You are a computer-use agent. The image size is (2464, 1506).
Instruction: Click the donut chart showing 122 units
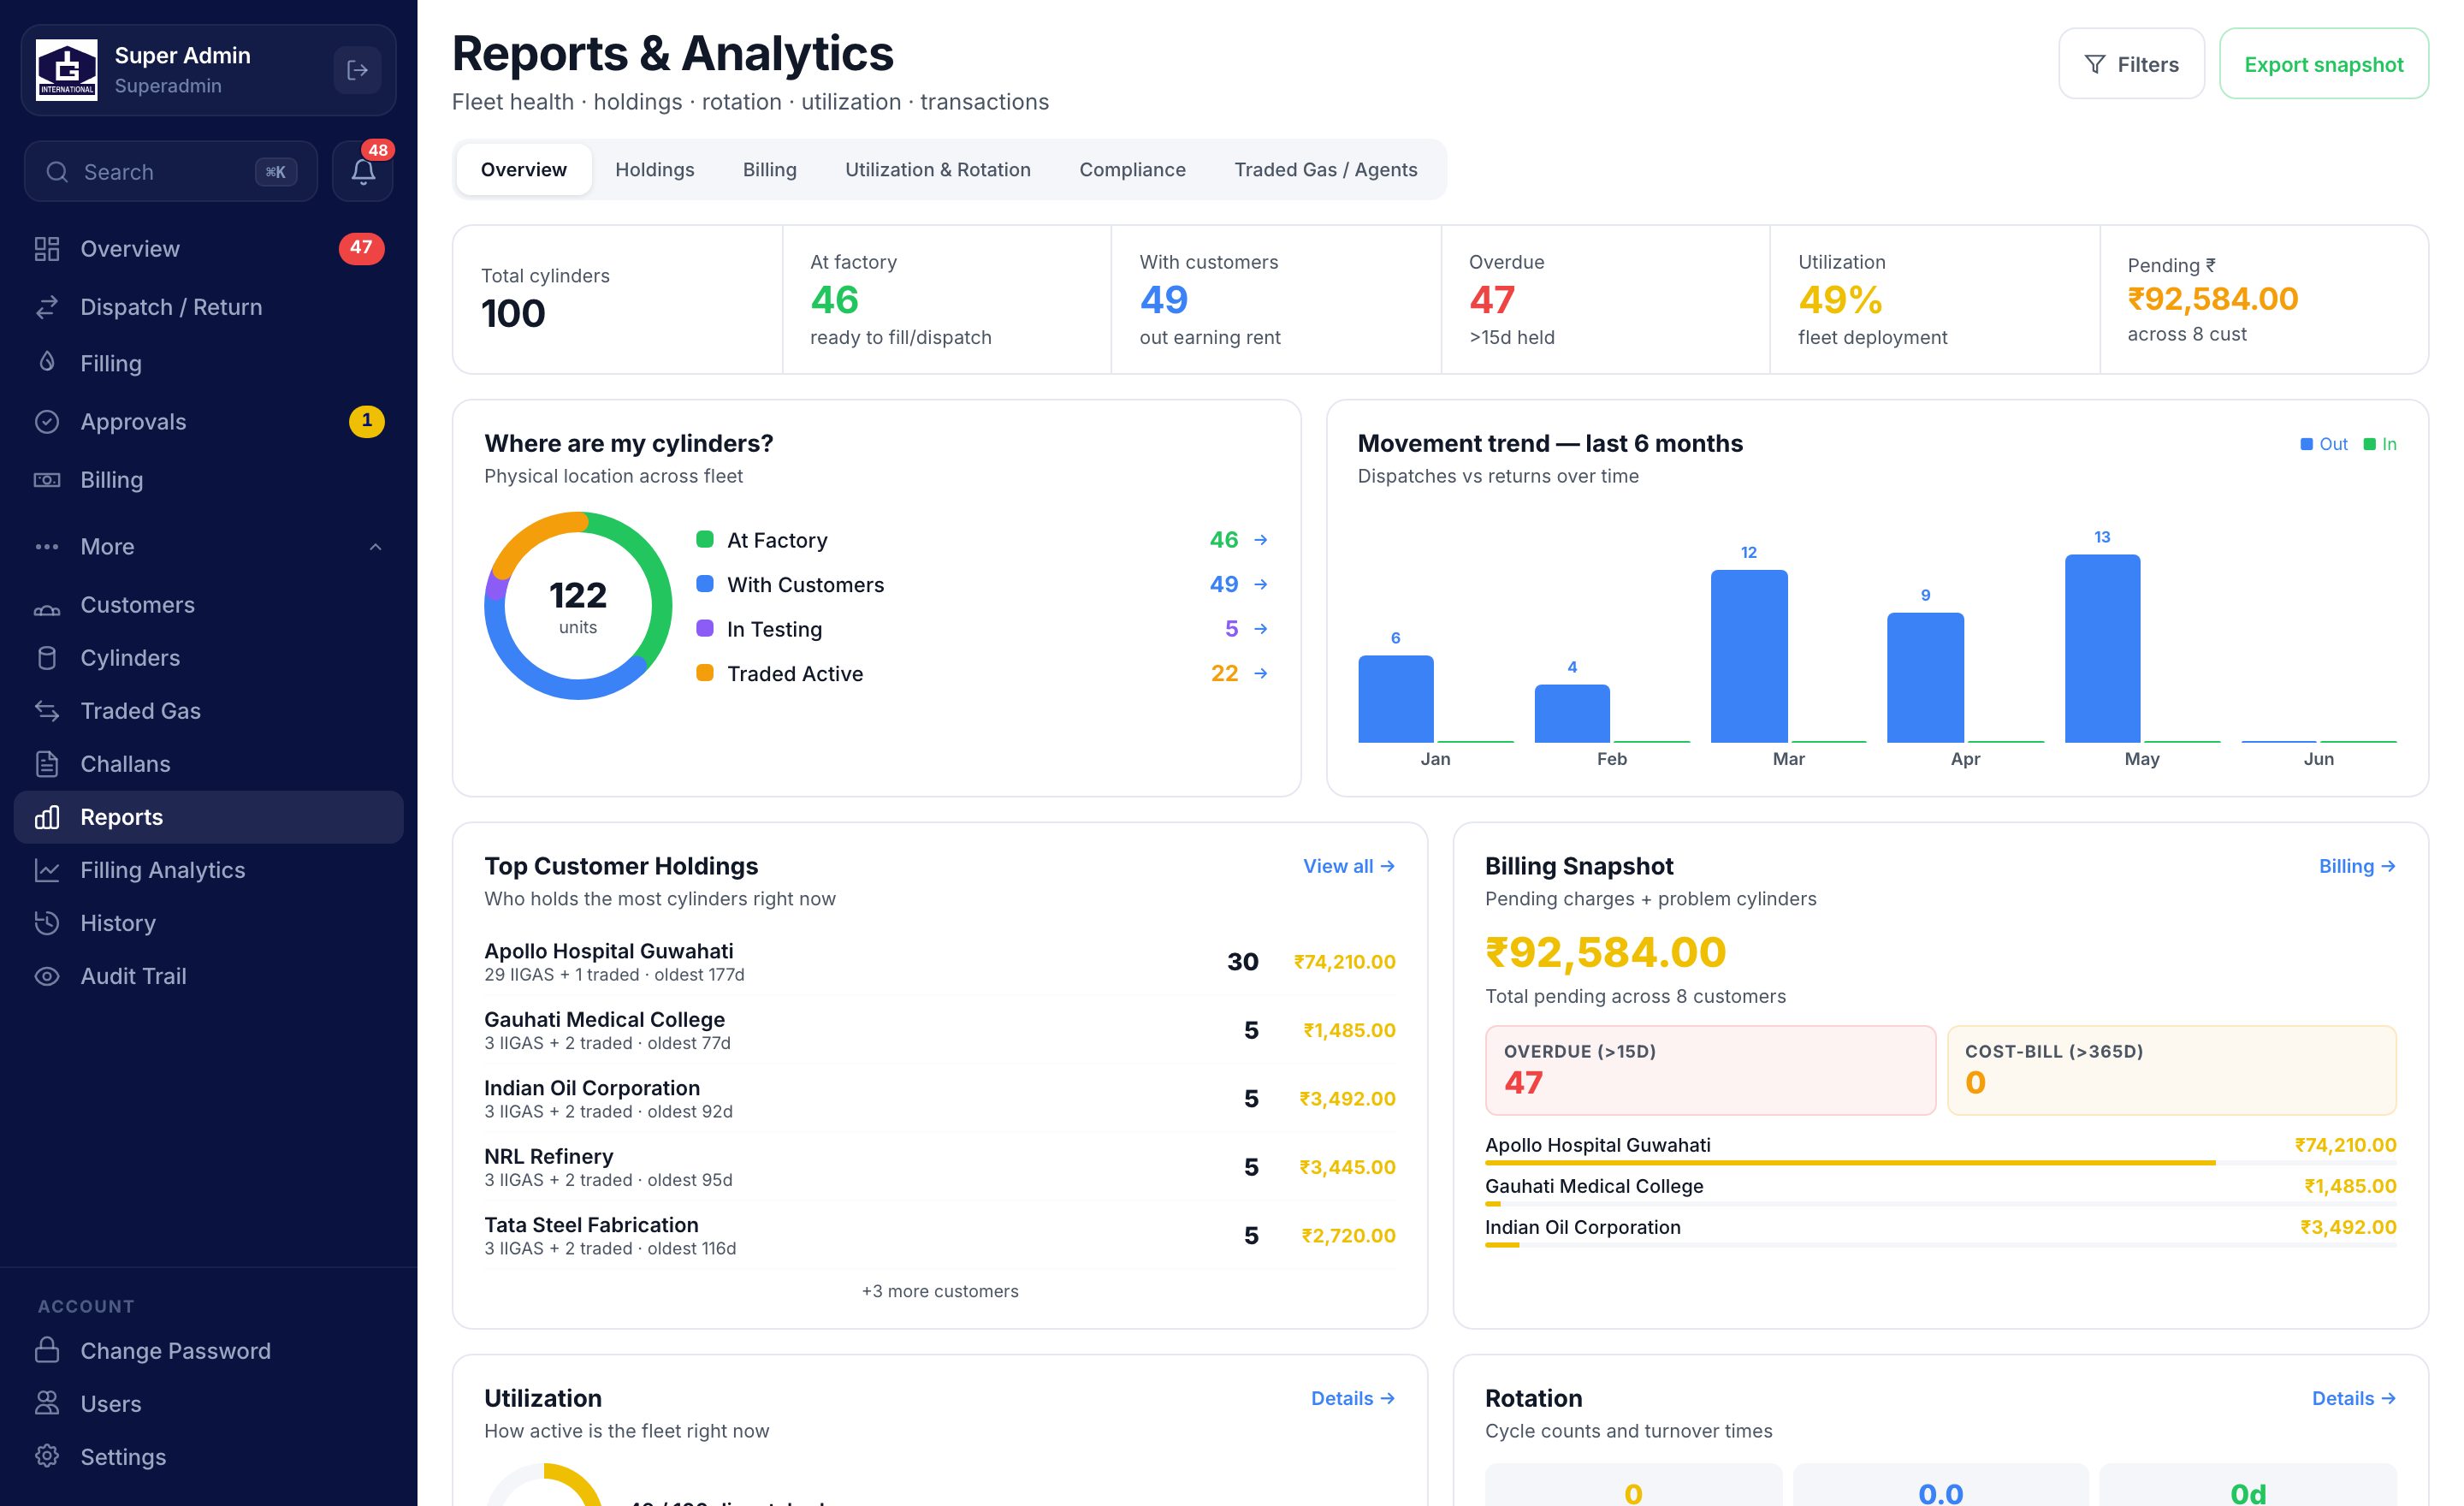(x=578, y=606)
